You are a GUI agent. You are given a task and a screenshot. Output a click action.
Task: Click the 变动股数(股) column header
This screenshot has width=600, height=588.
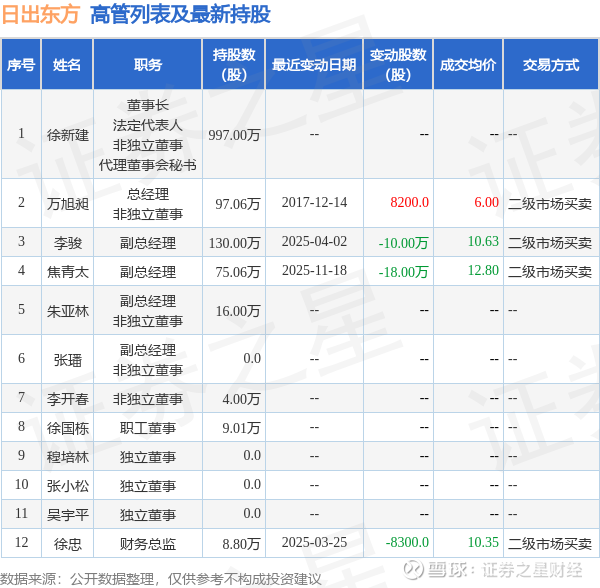[x=398, y=64]
